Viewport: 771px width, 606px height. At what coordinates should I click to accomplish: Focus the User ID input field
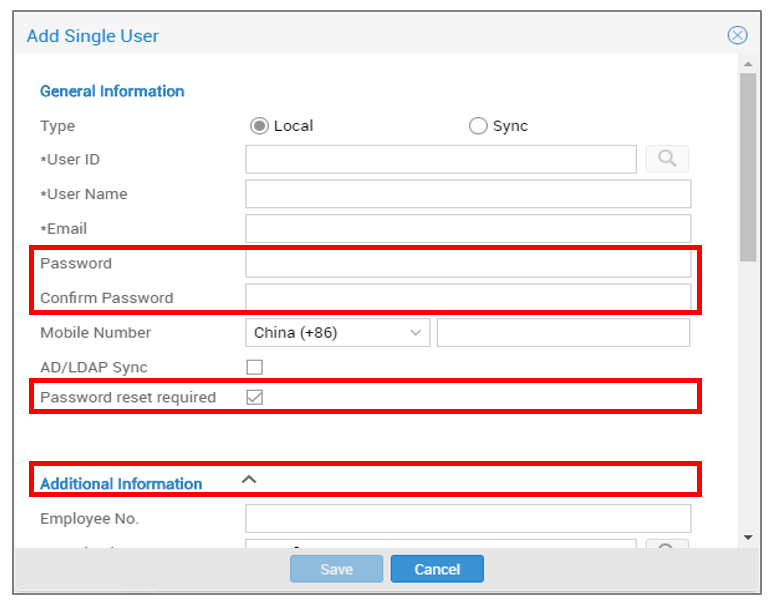pos(441,159)
